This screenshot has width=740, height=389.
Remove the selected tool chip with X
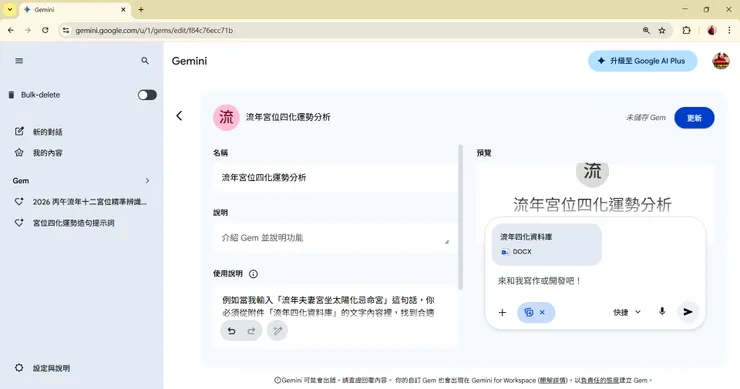[x=542, y=313]
